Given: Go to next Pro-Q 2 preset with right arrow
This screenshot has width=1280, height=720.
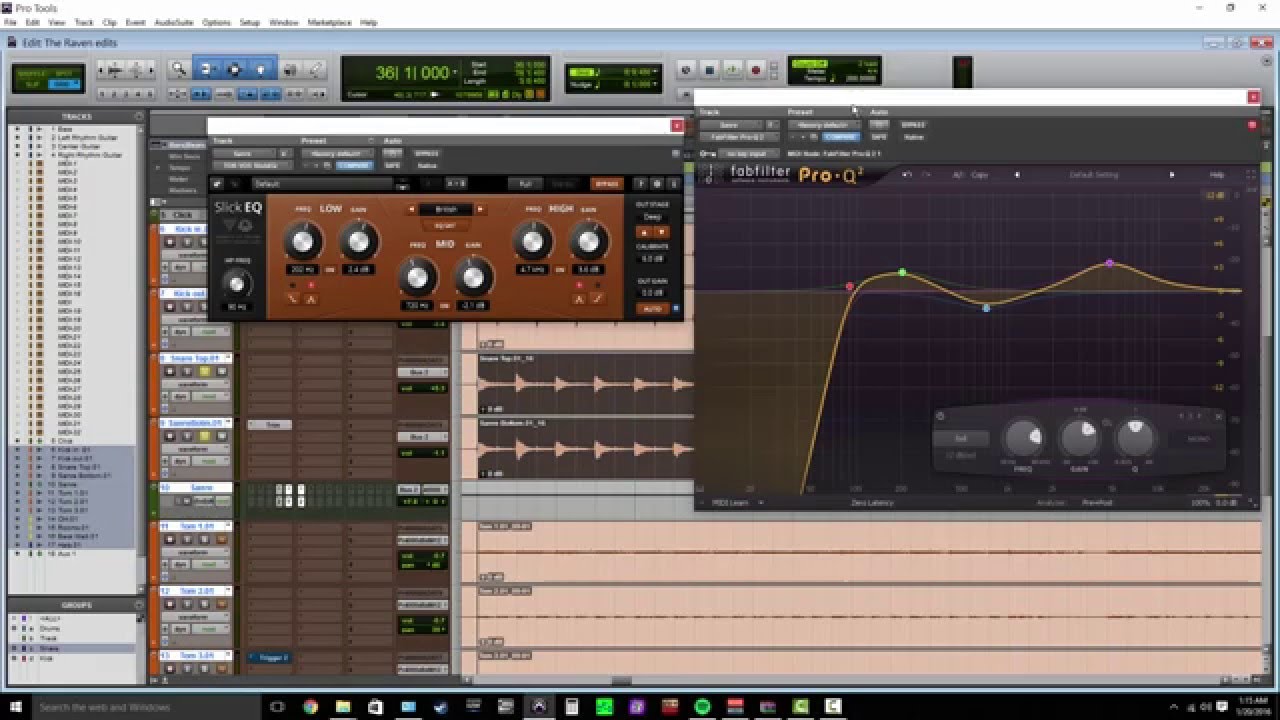Looking at the screenshot, I should coord(1172,175).
